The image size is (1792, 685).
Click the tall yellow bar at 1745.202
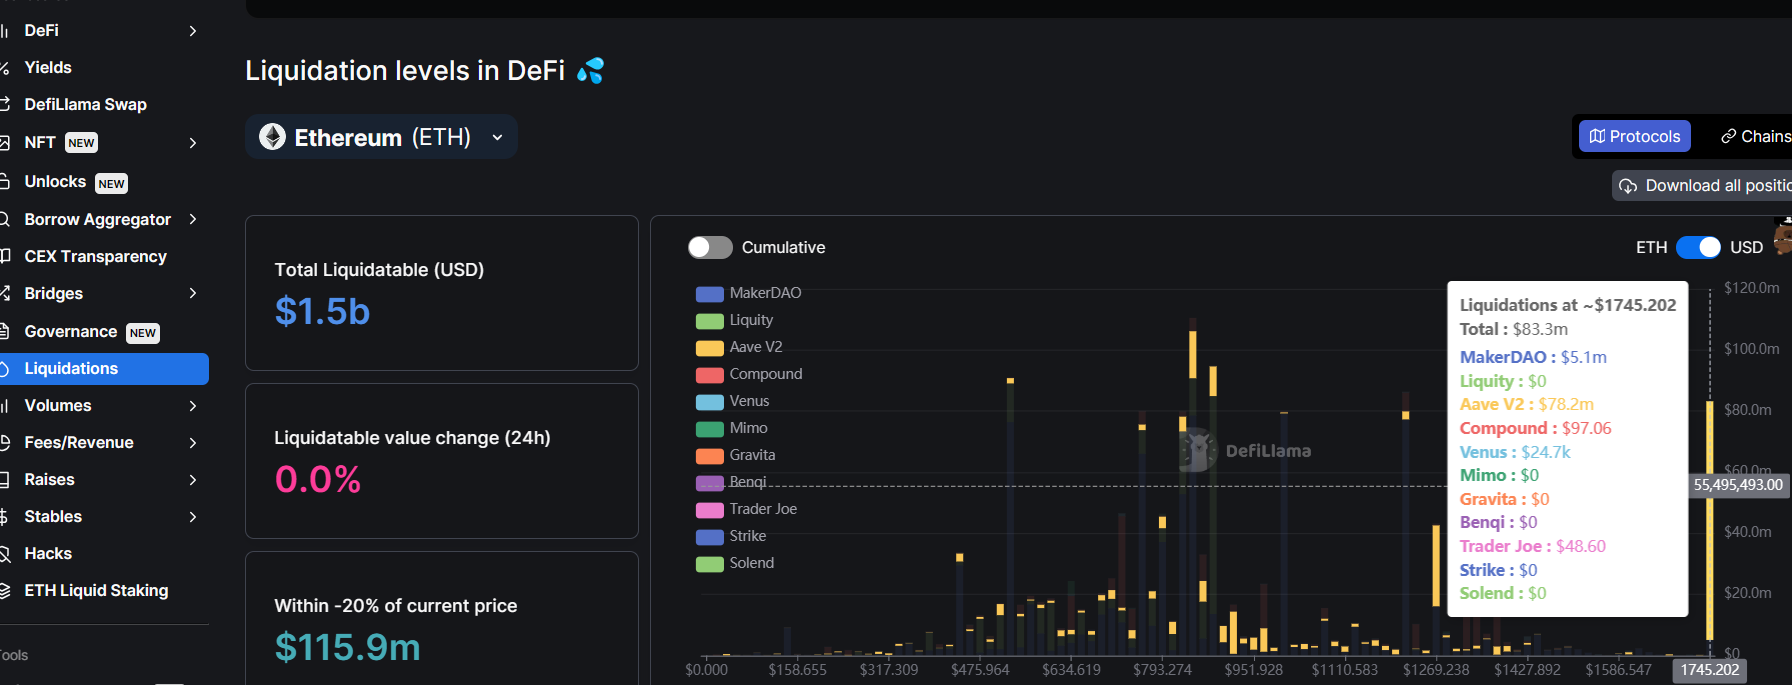pyautogui.click(x=1709, y=520)
